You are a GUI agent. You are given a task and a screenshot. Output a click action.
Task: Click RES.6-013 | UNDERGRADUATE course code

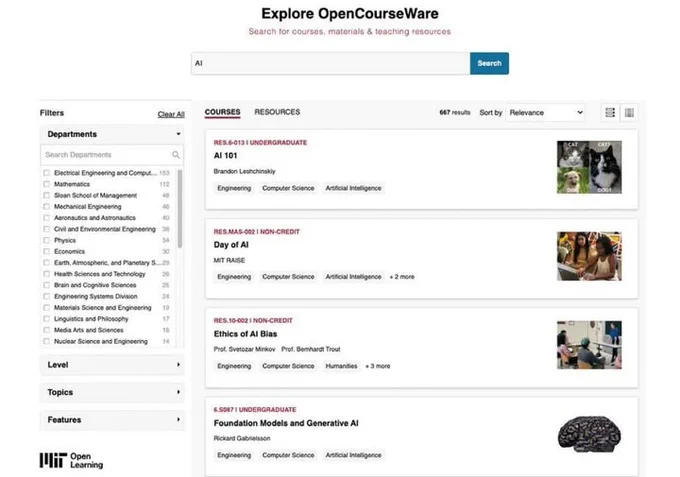coord(260,143)
